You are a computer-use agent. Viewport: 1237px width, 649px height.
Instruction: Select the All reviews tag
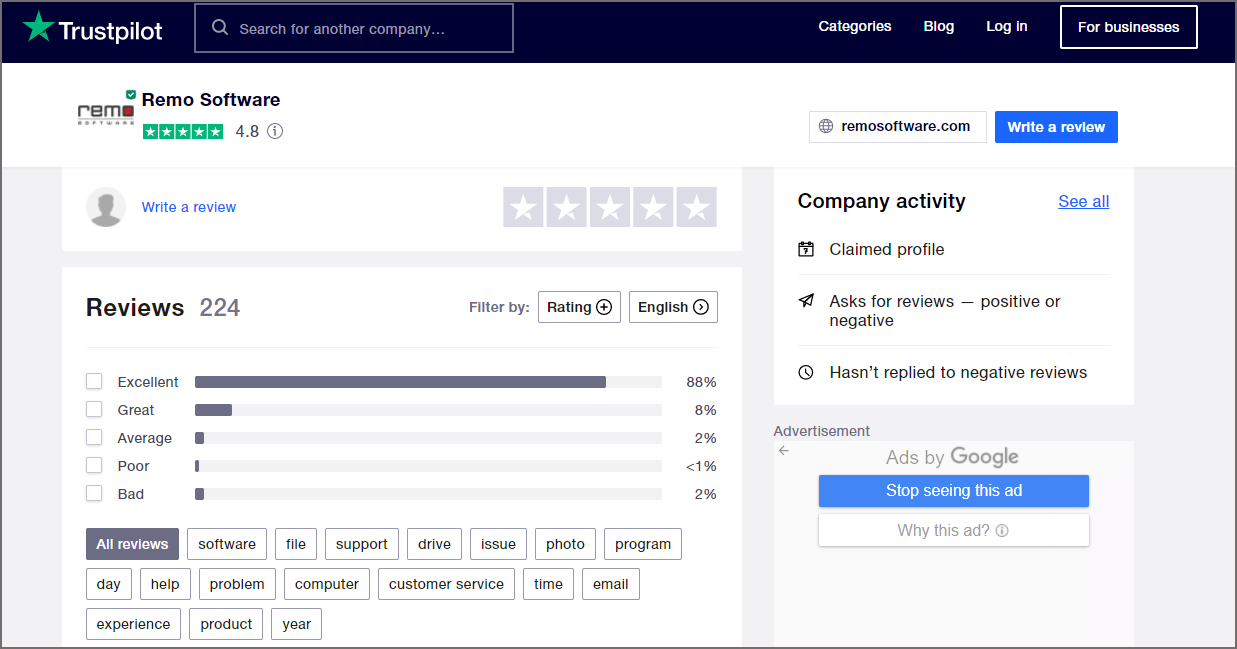132,544
